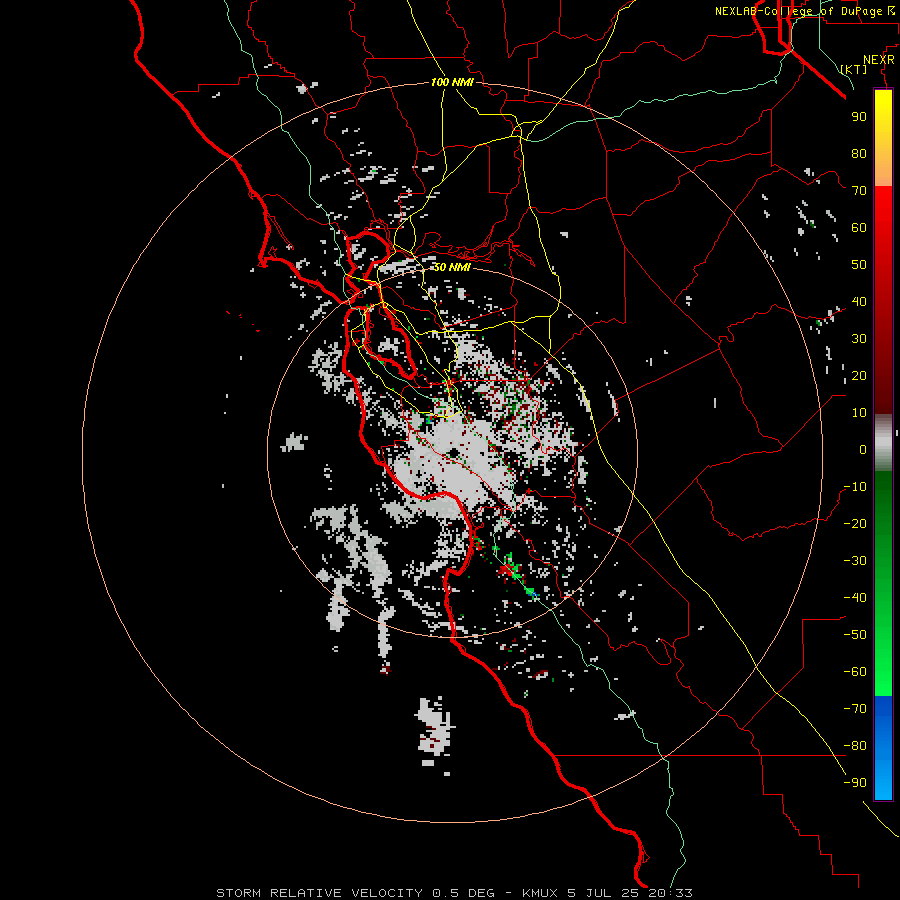The width and height of the screenshot is (900, 900).
Task: Click the 70 value on the velocity scale
Action: 859,191
